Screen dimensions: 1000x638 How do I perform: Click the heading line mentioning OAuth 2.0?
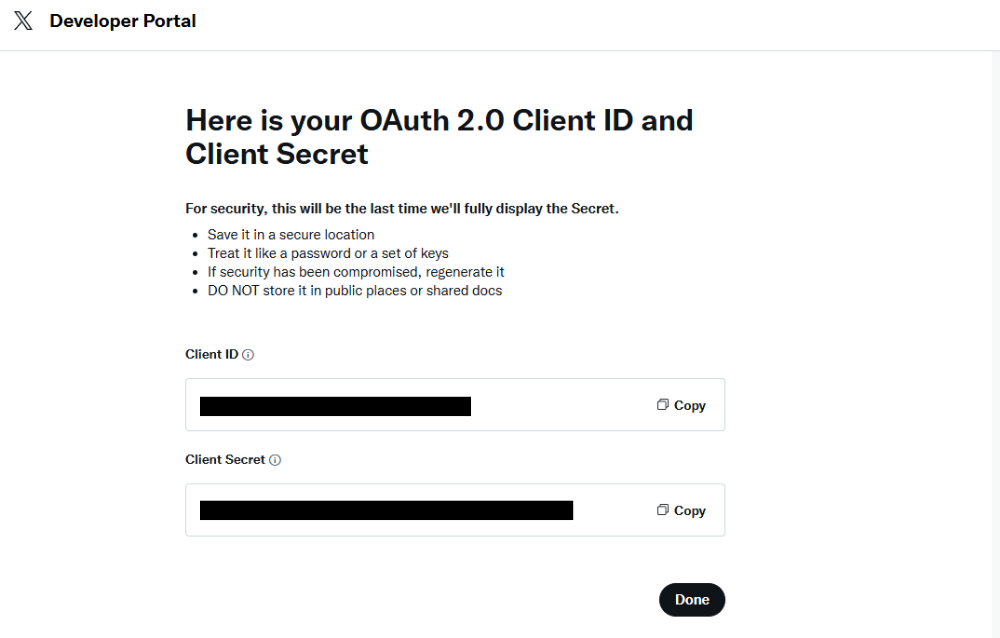[439, 121]
